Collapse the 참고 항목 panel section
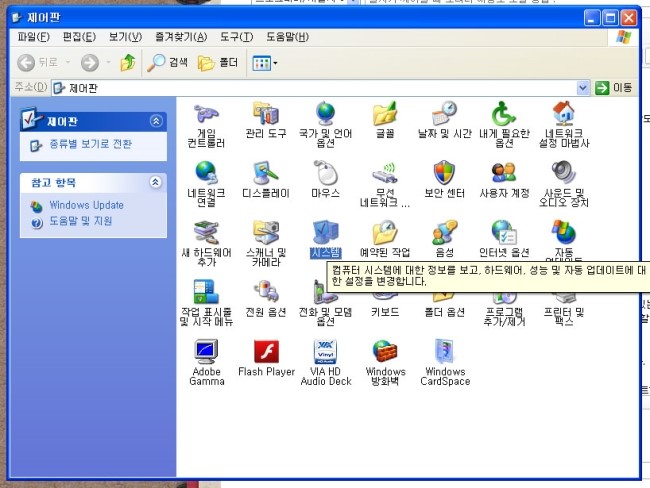 (155, 182)
